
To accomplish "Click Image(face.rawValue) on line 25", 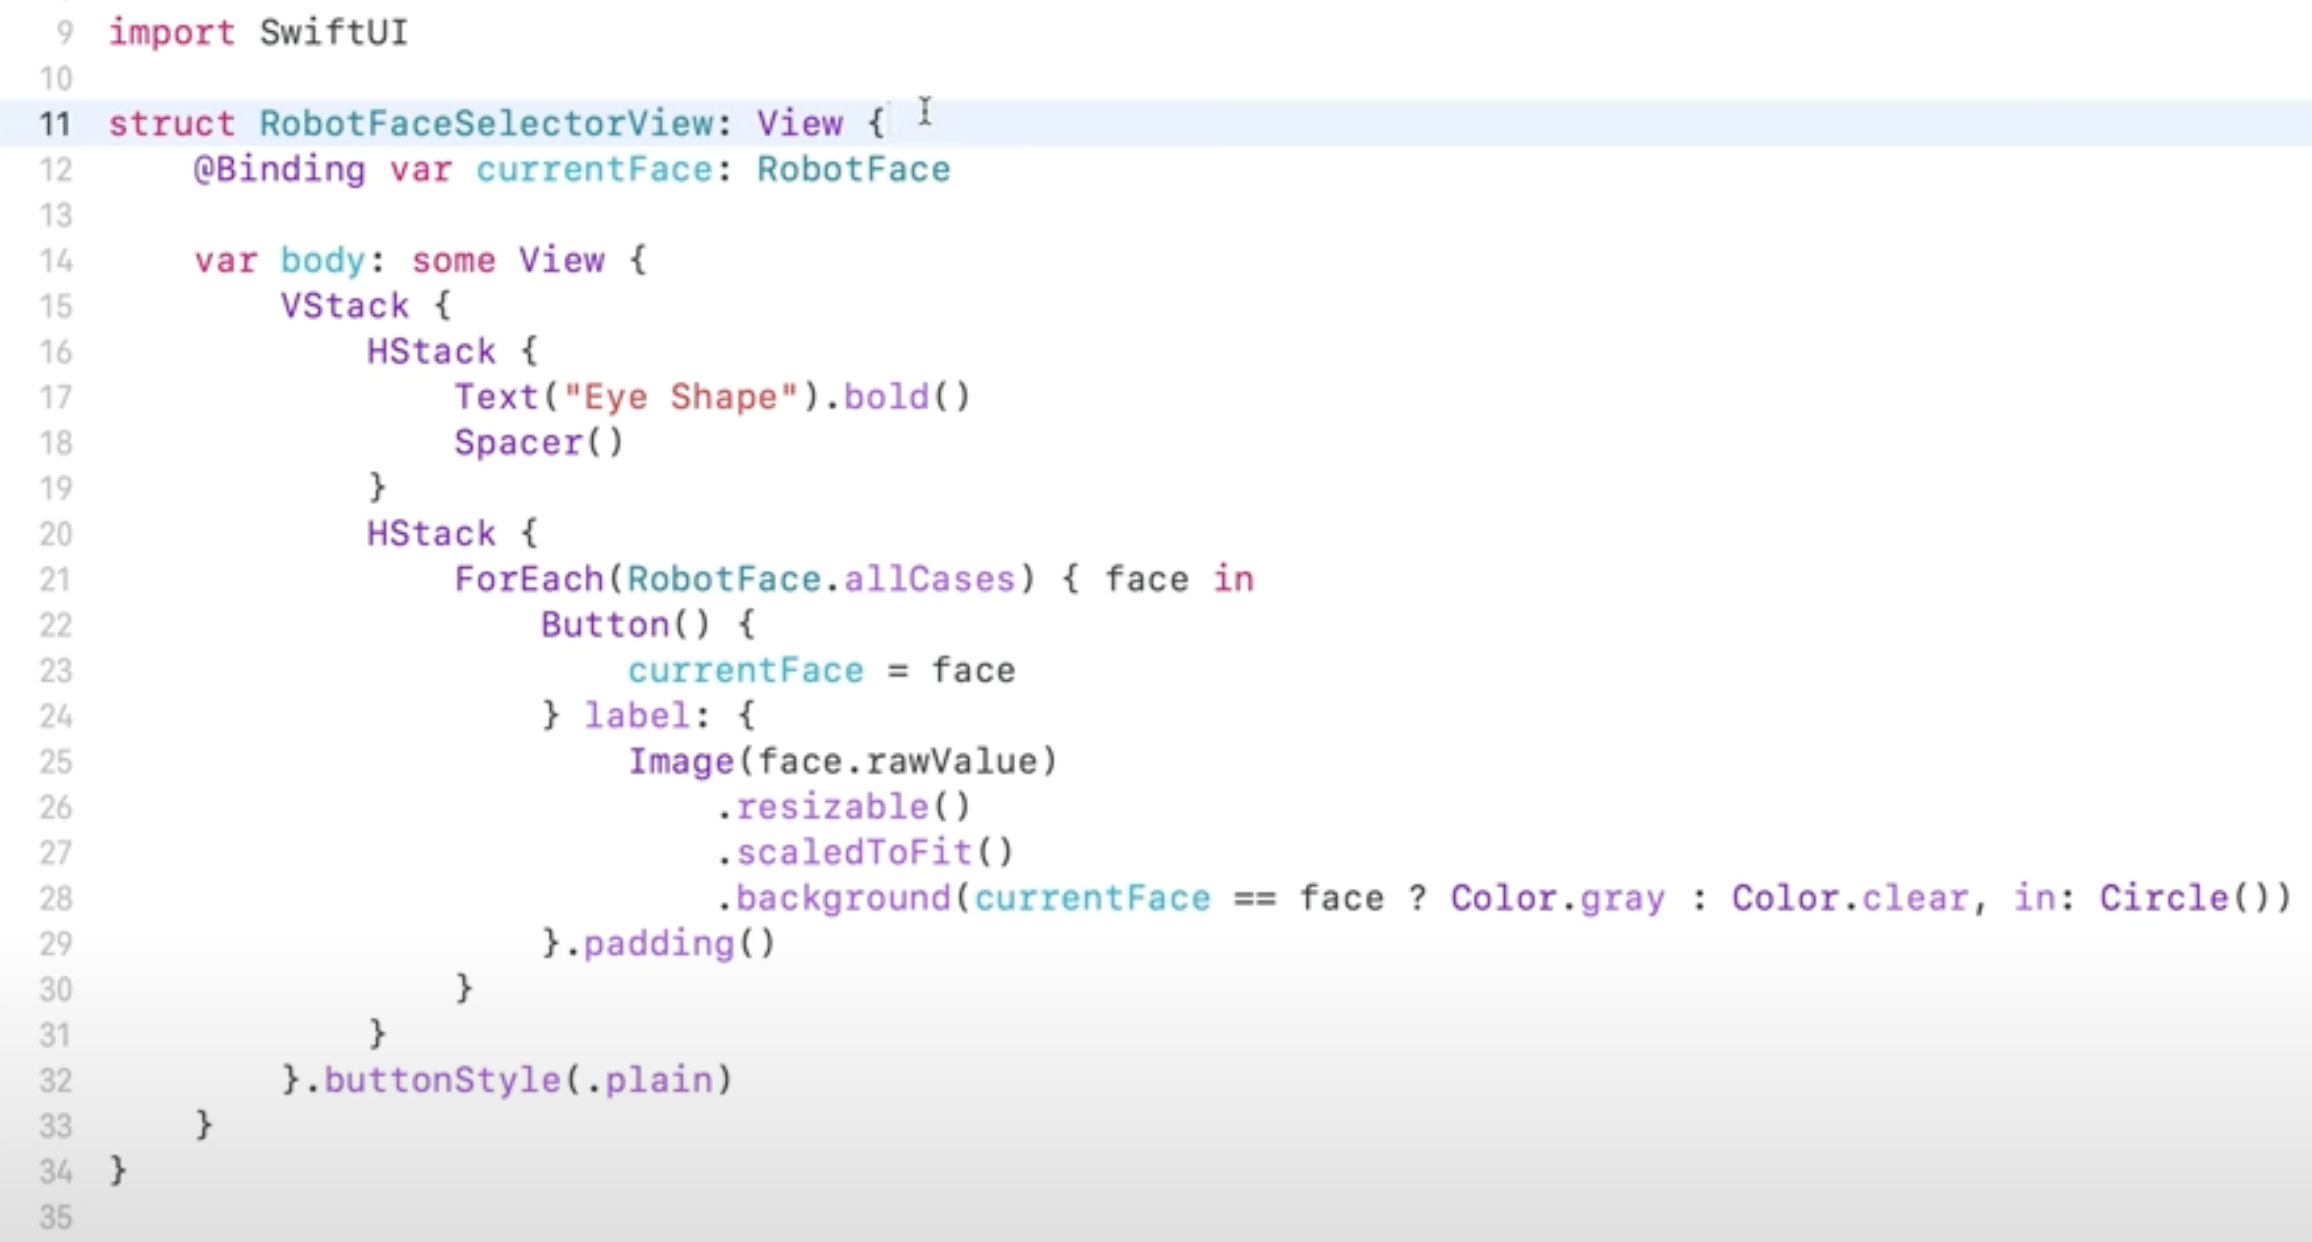I will [843, 762].
